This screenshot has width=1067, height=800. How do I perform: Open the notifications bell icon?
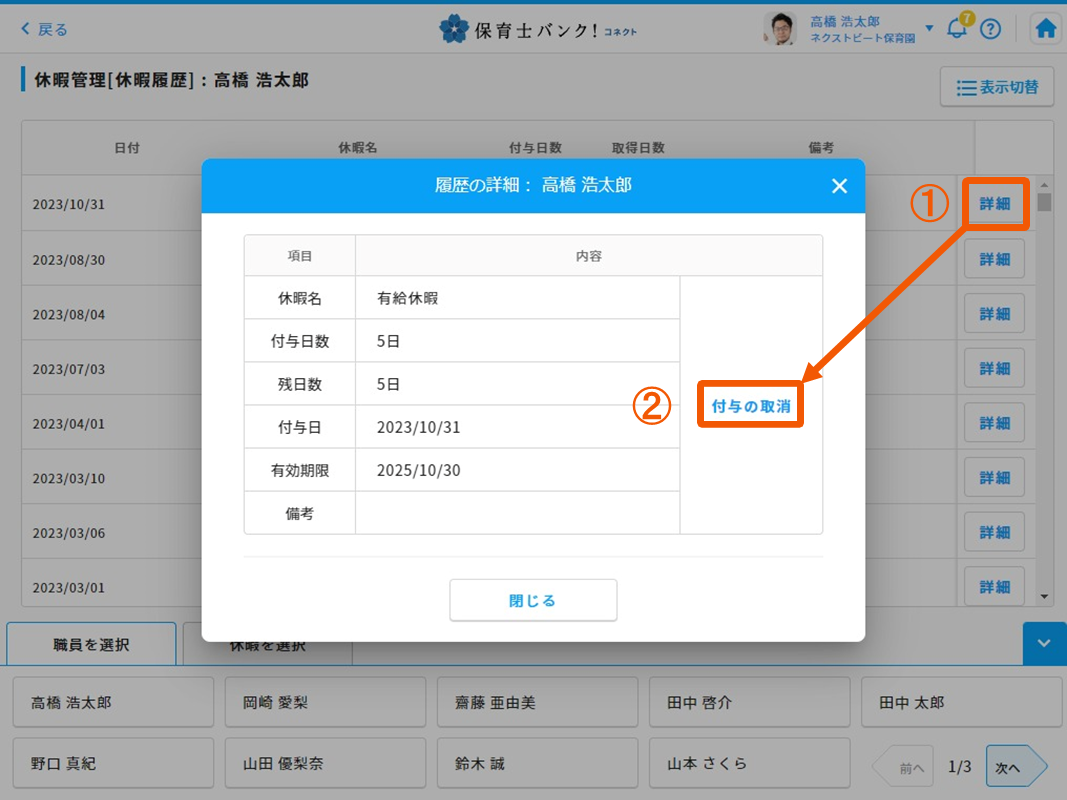point(957,29)
